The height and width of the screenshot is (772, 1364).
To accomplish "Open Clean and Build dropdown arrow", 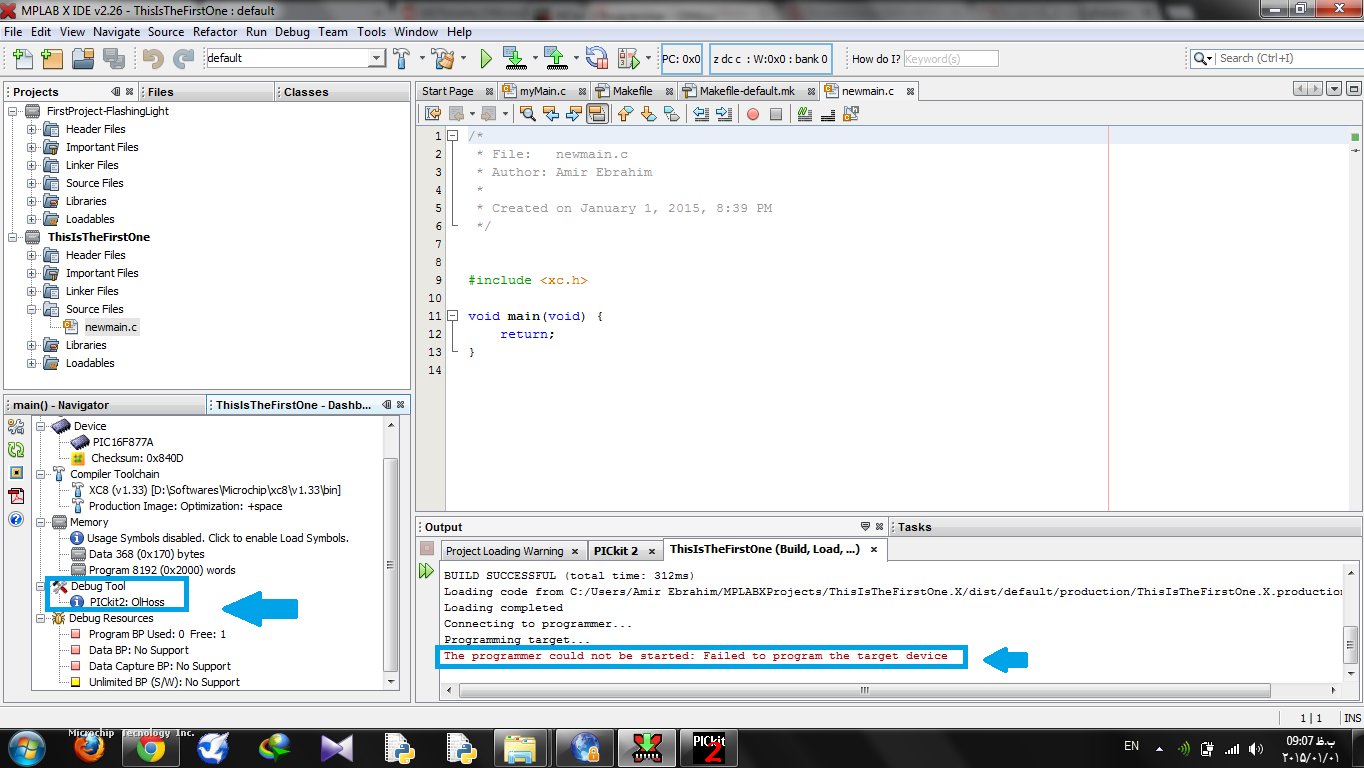I will click(x=462, y=58).
